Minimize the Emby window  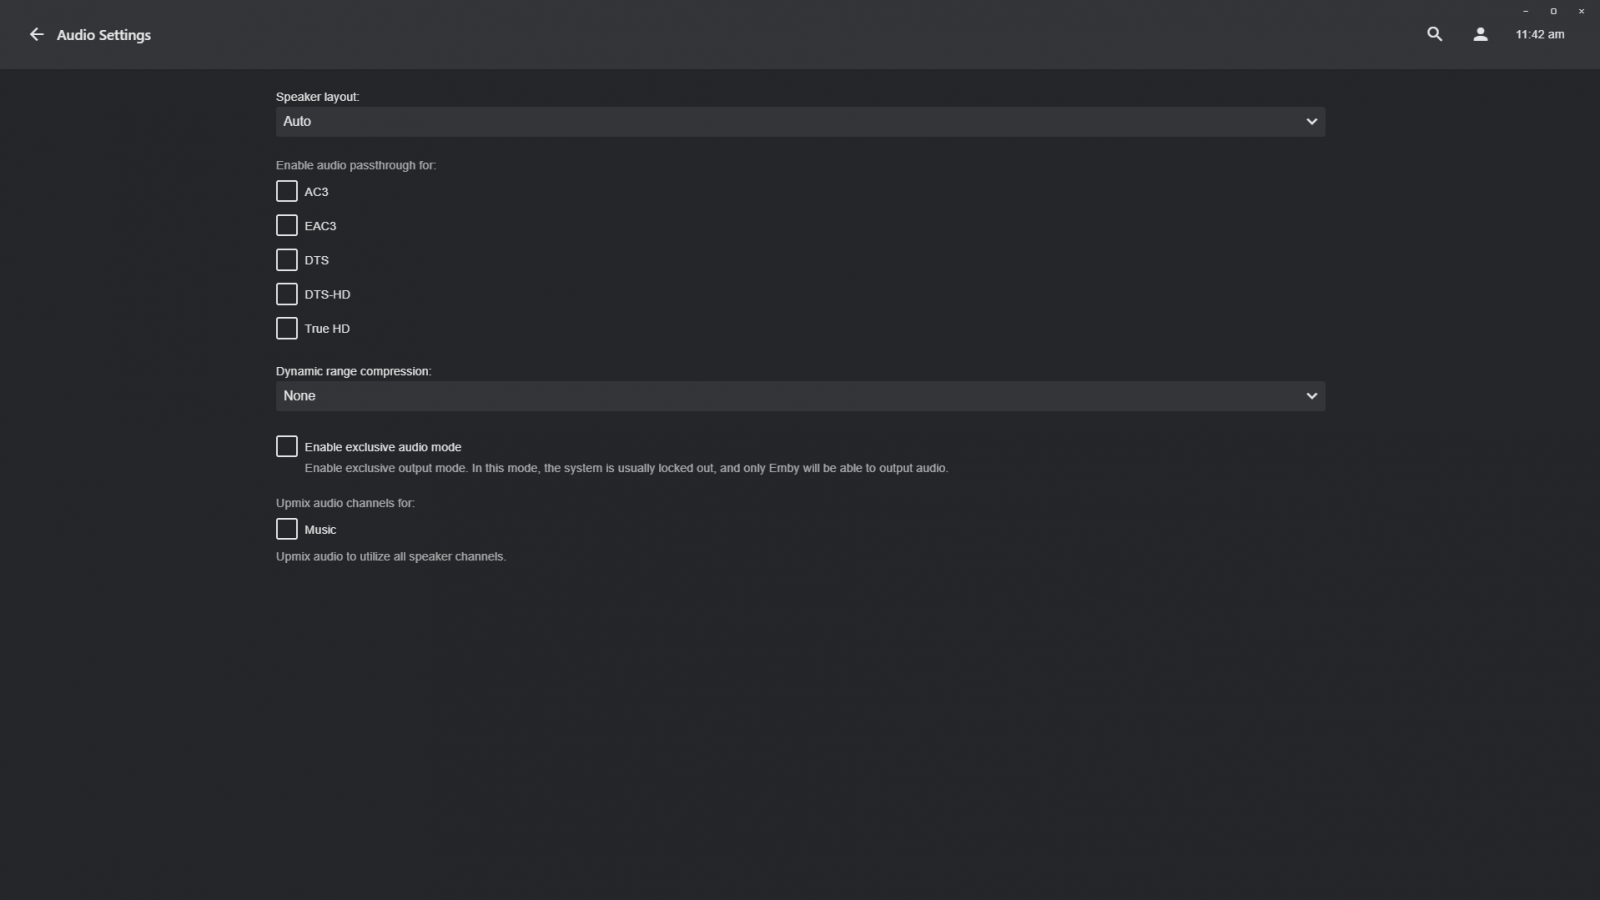coord(1525,11)
